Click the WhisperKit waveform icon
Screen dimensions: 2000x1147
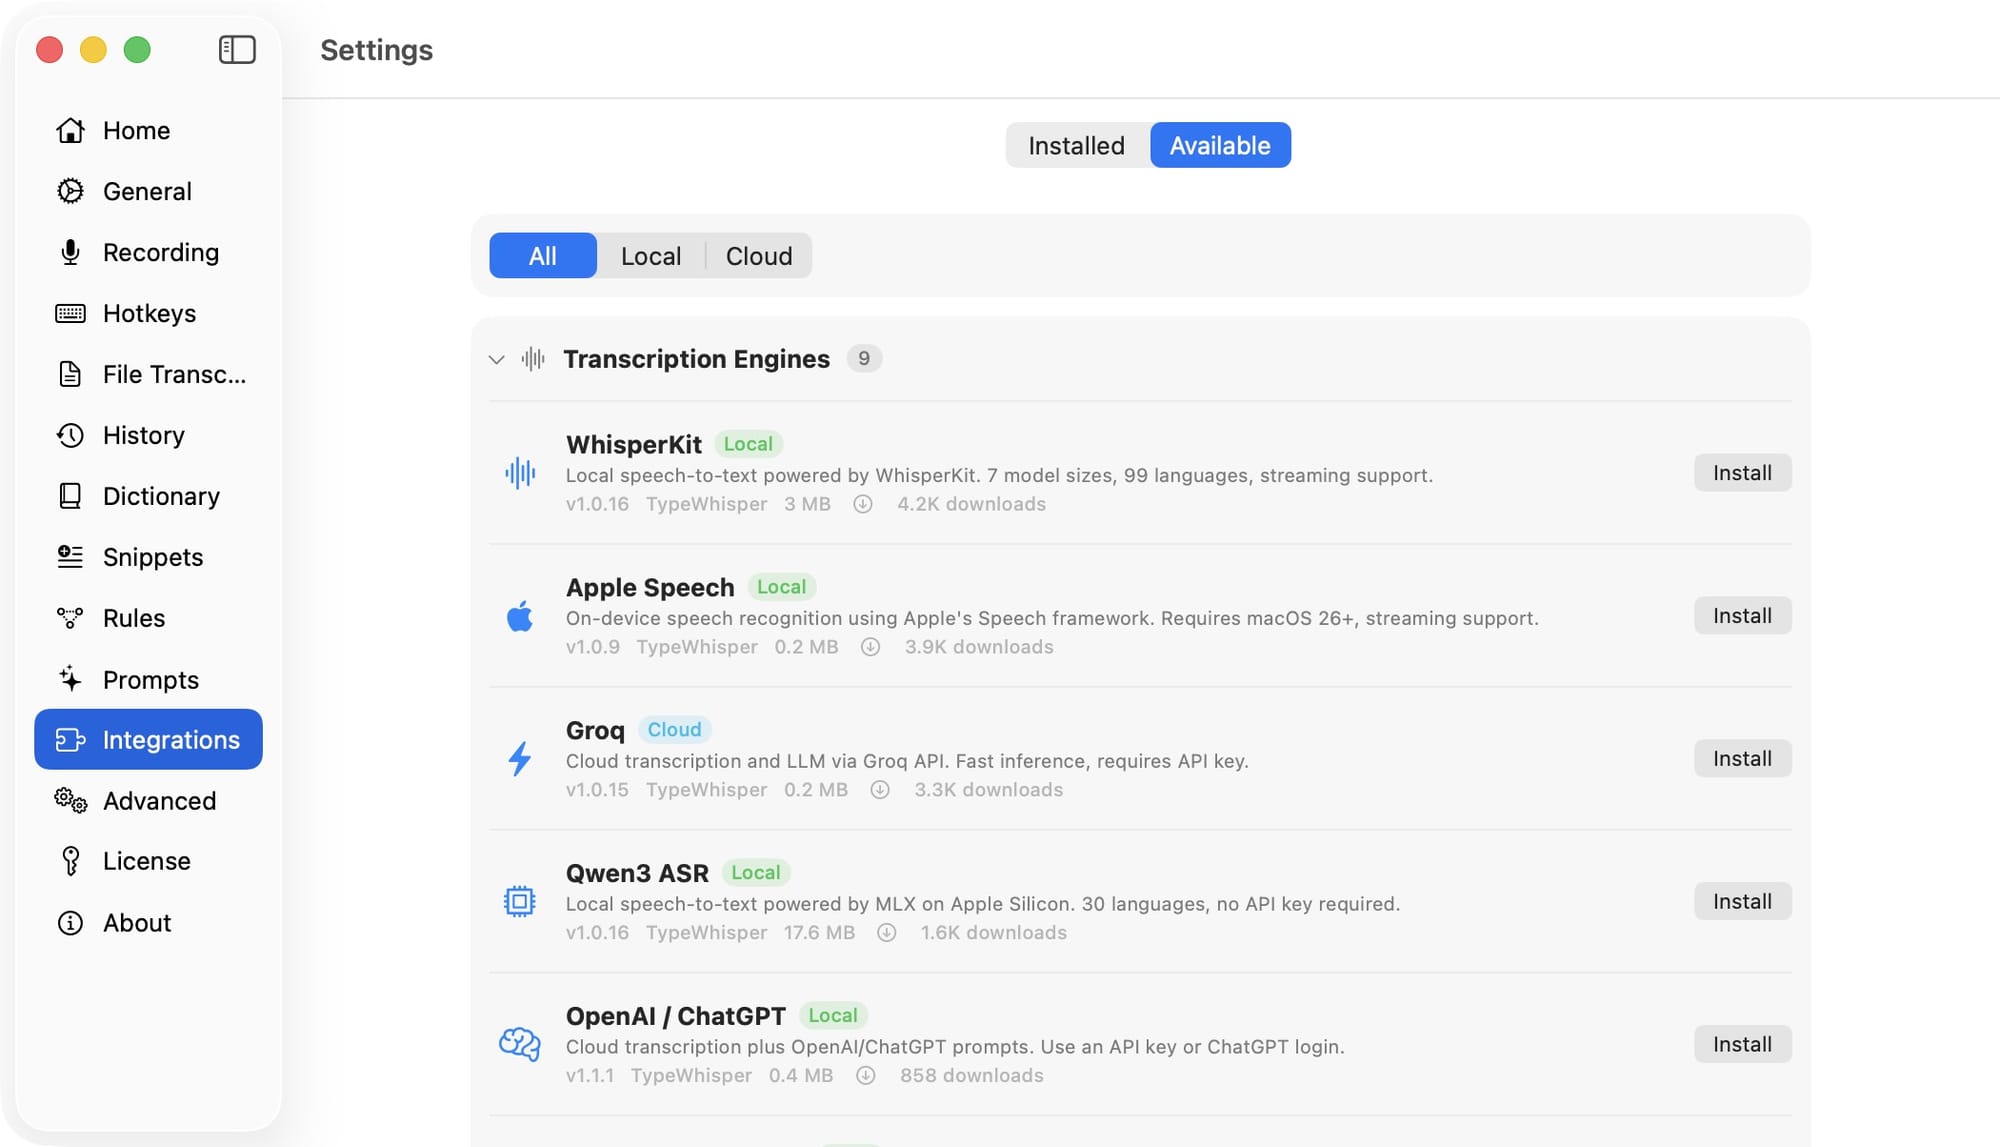[520, 473]
